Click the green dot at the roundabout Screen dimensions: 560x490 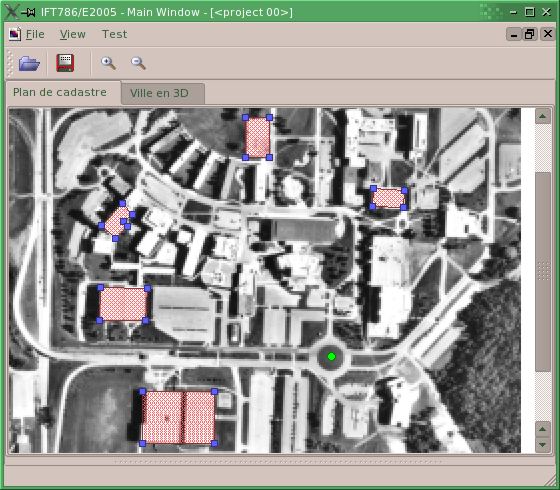pos(331,356)
